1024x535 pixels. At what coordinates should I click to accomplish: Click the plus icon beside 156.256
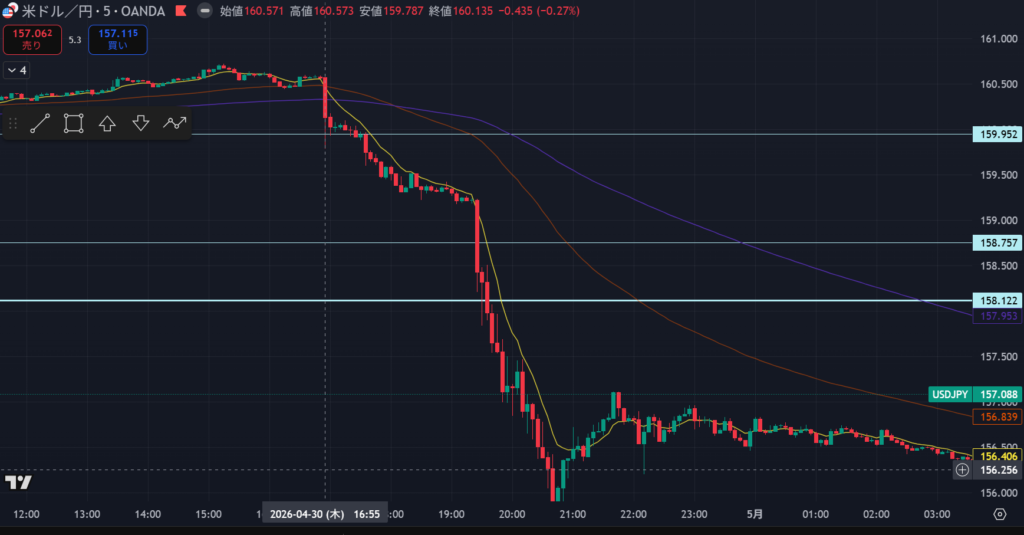[962, 470]
